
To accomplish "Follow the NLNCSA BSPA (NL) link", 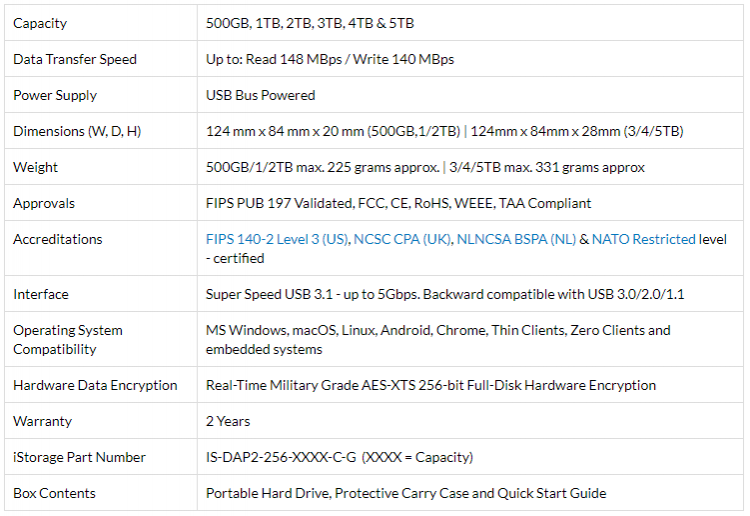I will [516, 239].
